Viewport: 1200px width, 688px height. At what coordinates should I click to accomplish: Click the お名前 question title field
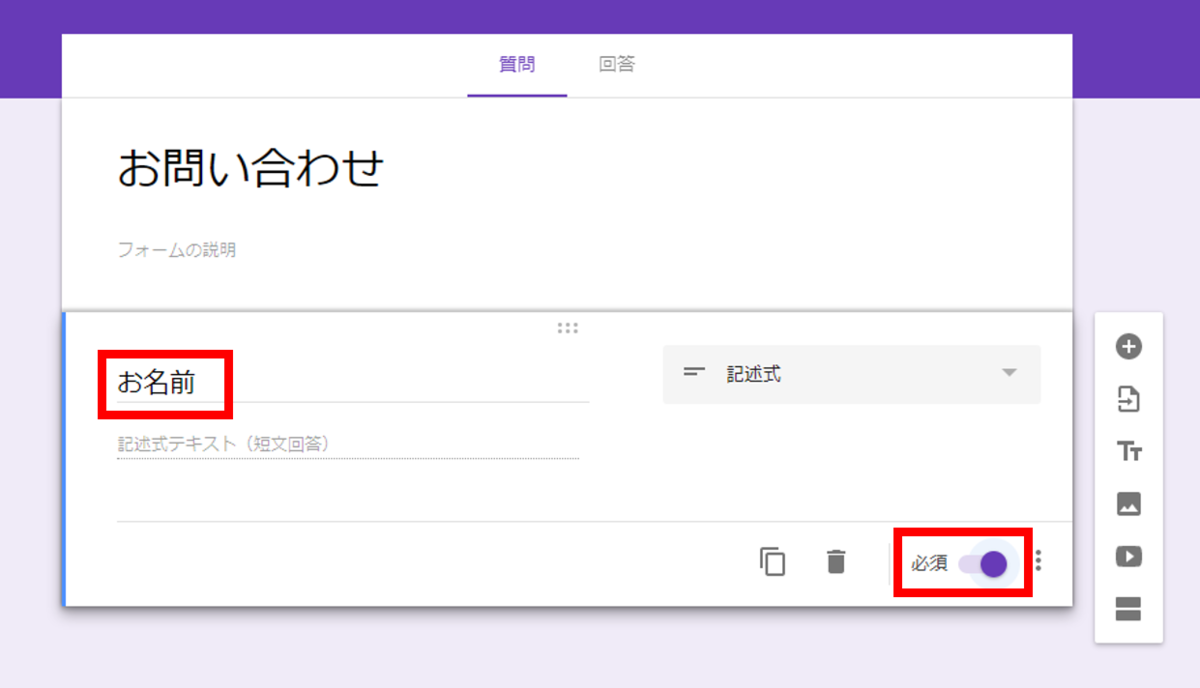(353, 382)
